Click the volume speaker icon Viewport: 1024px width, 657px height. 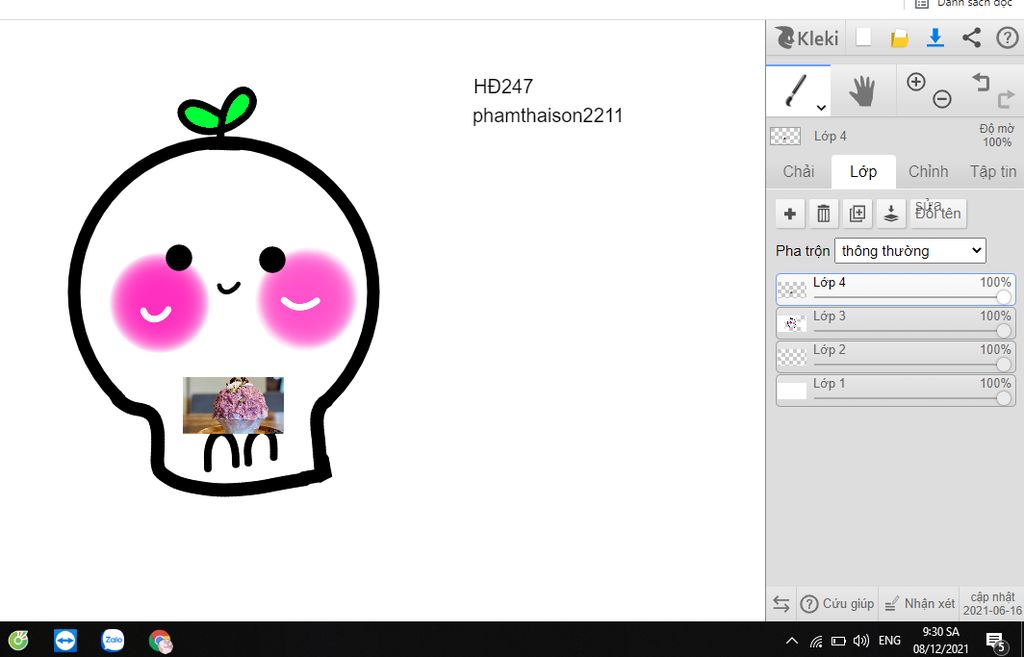[861, 641]
